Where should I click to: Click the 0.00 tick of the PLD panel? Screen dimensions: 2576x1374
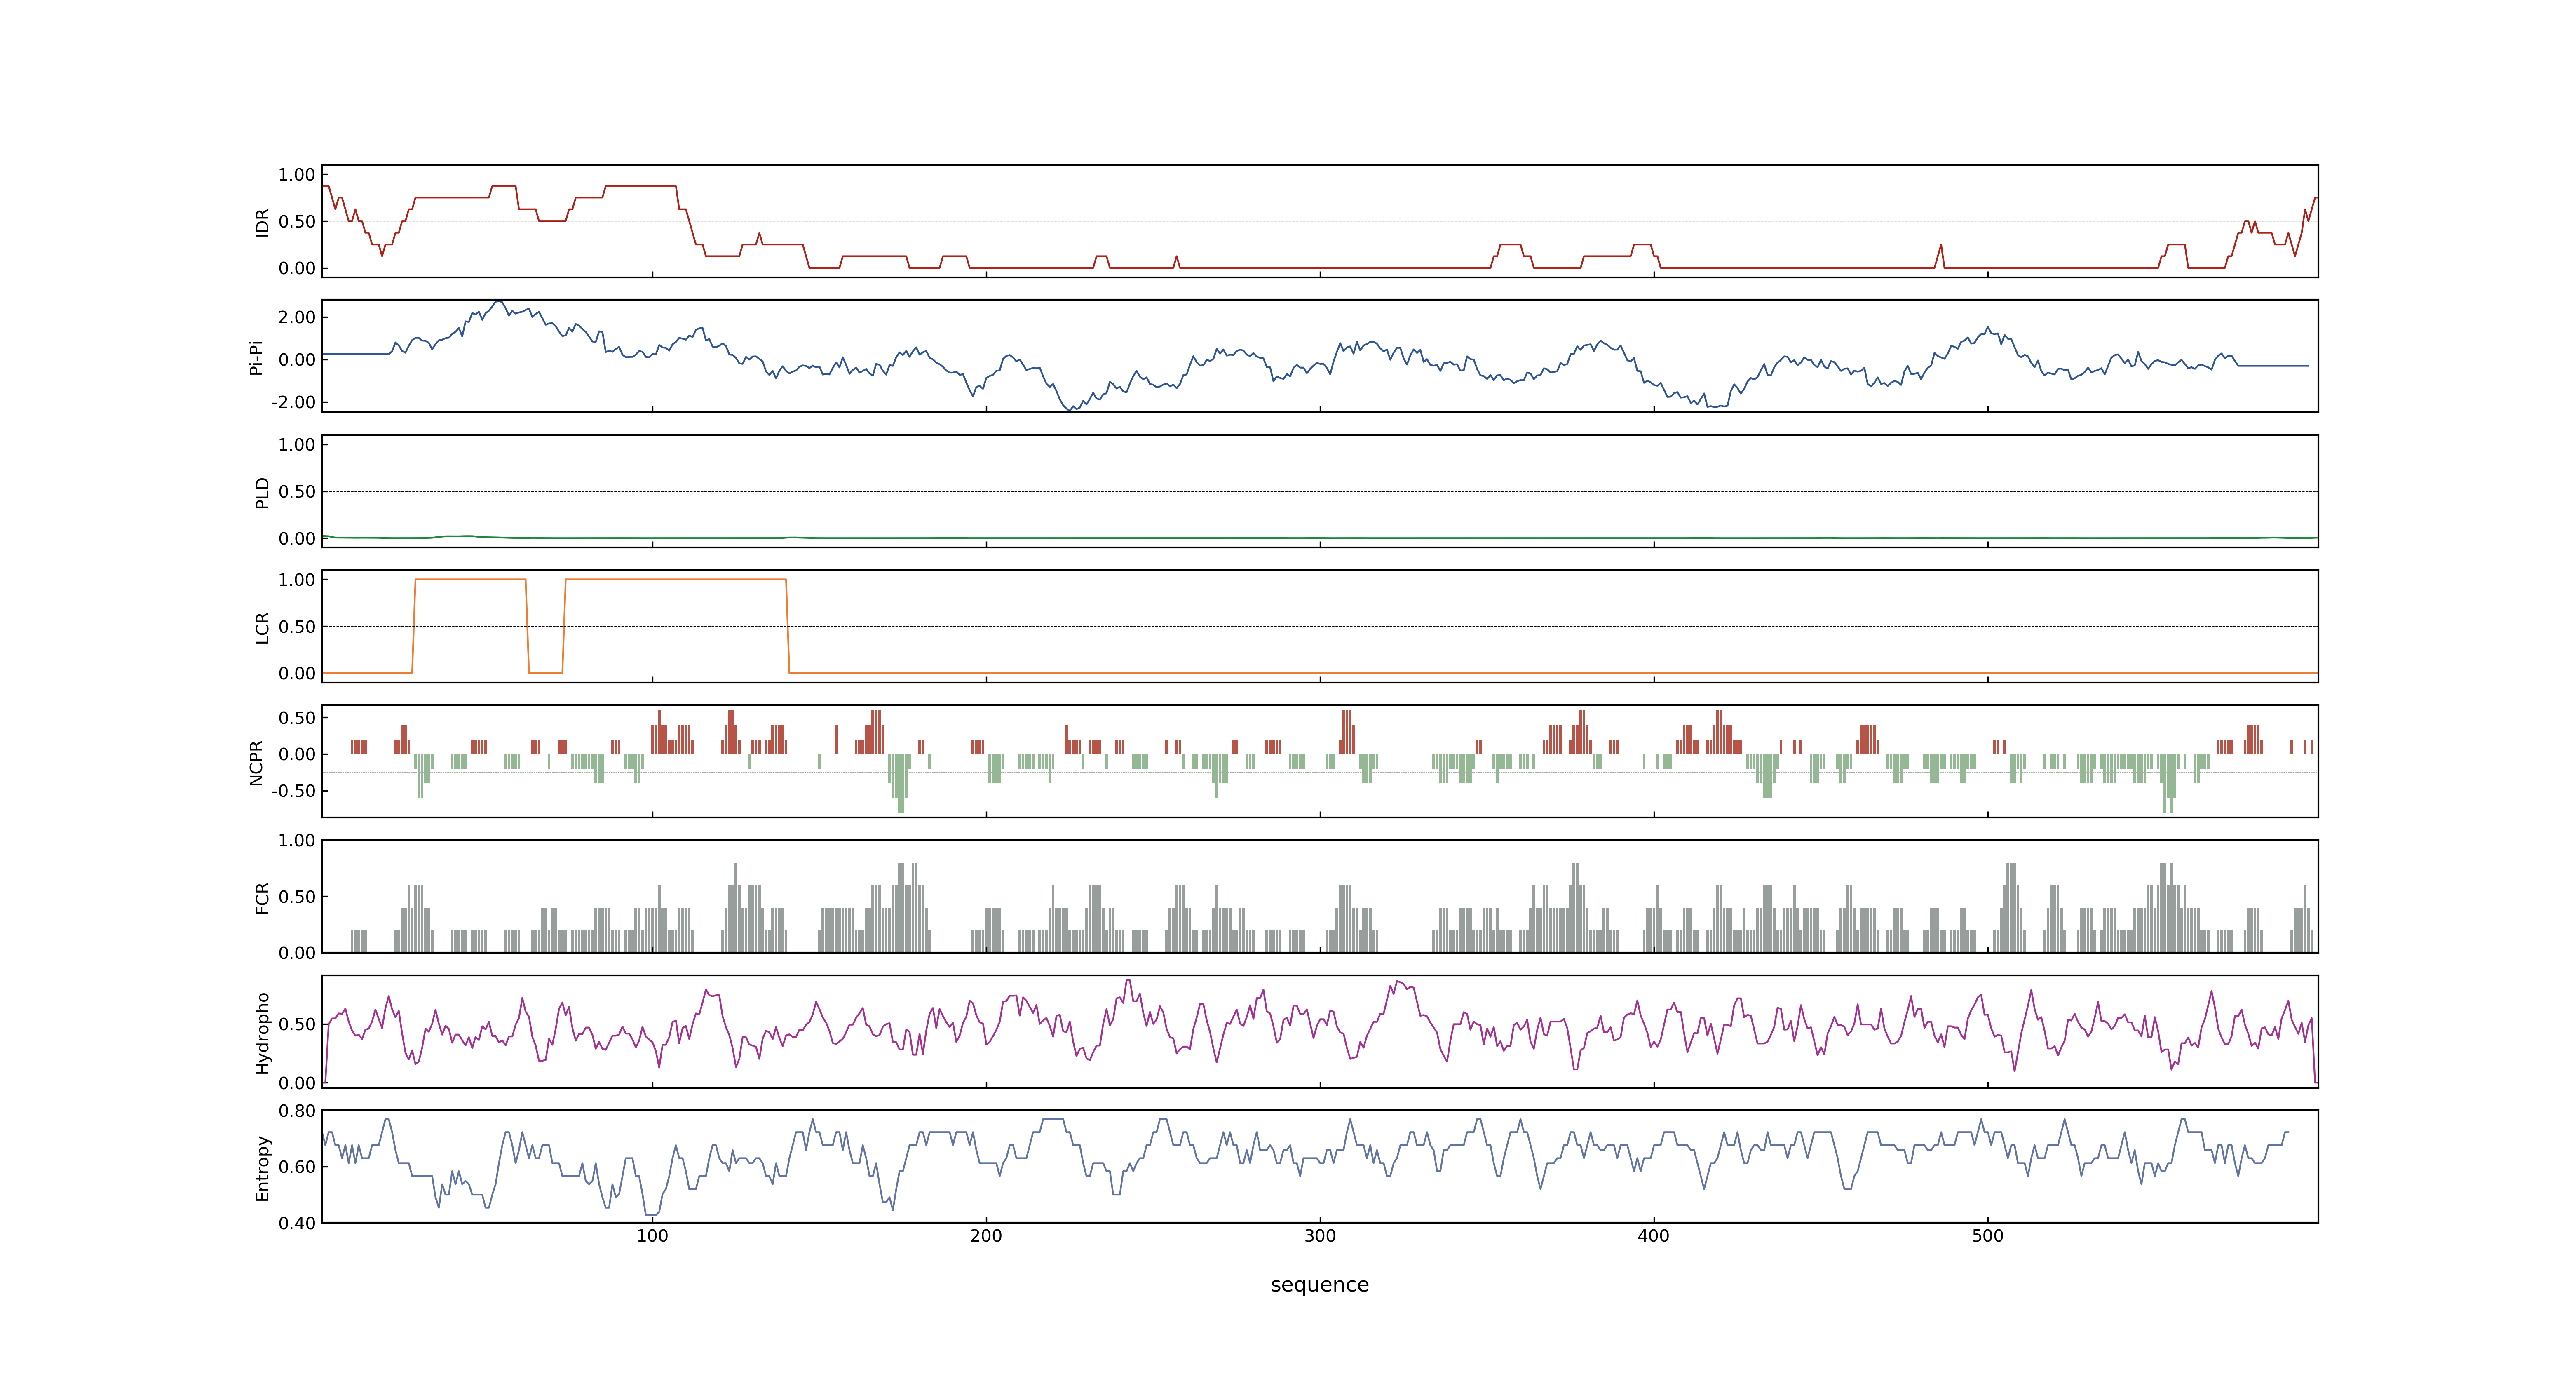click(297, 538)
